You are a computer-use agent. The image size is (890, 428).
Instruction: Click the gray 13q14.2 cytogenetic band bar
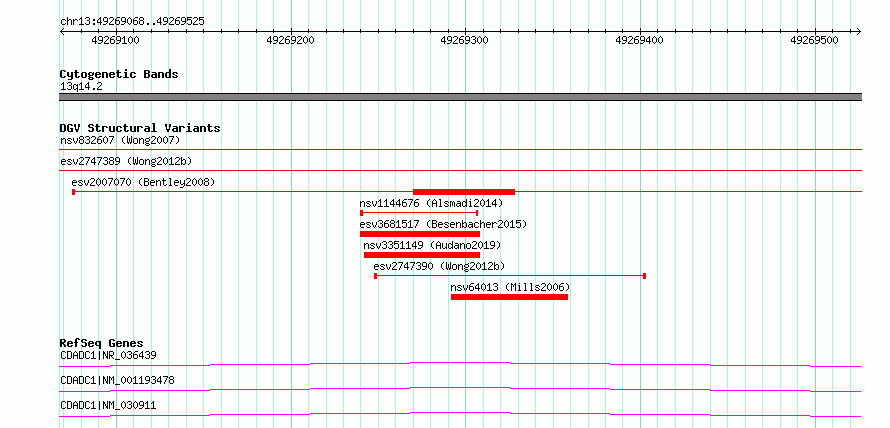coord(460,97)
